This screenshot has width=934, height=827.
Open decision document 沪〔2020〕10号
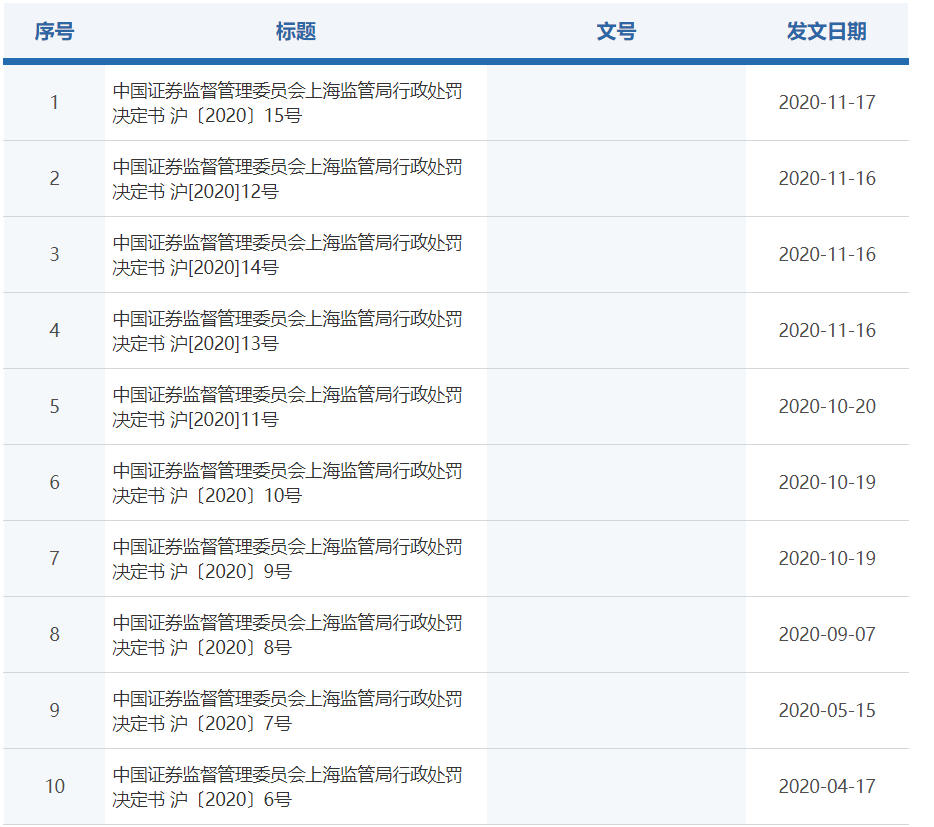[x=287, y=483]
